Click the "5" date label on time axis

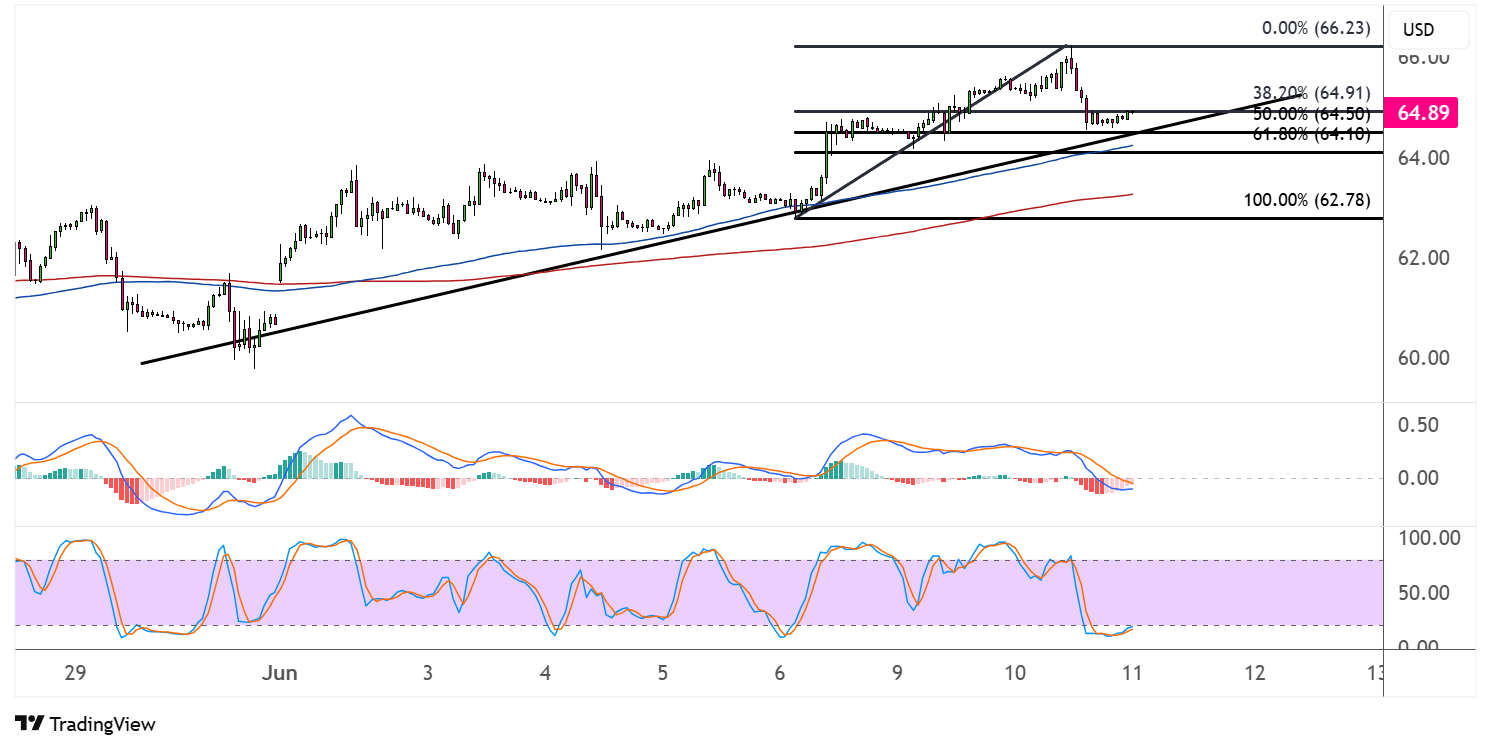click(663, 673)
